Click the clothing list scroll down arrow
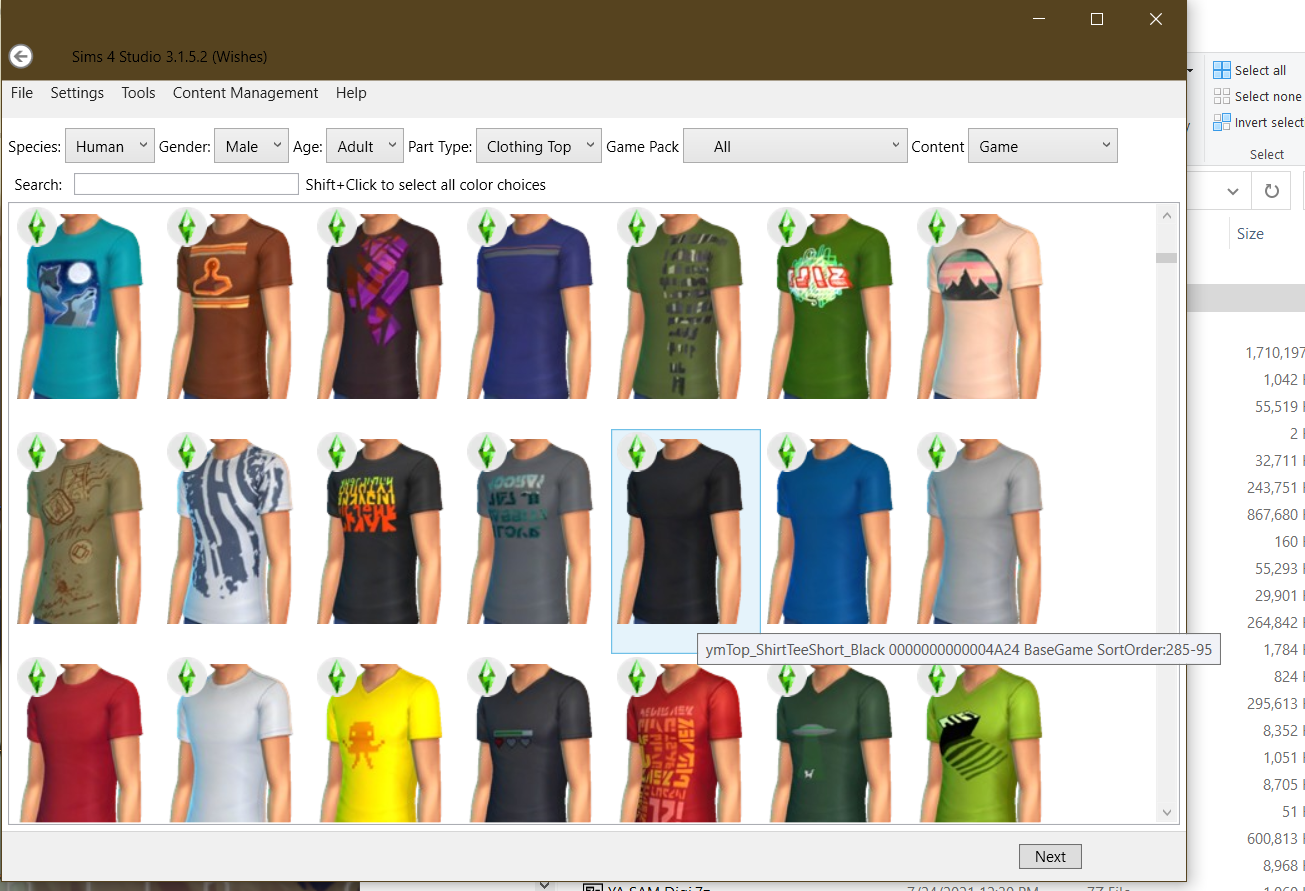1305x891 pixels. pyautogui.click(x=1167, y=813)
